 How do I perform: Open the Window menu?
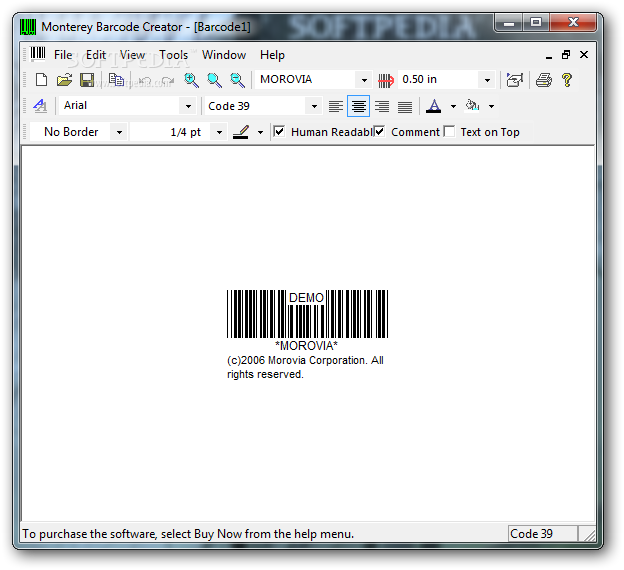pyautogui.click(x=224, y=55)
